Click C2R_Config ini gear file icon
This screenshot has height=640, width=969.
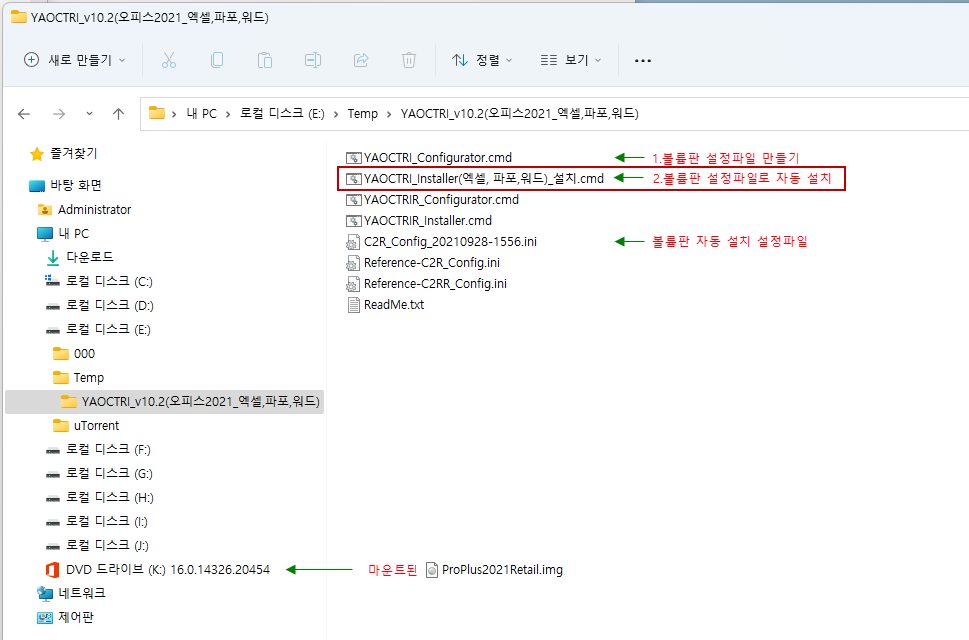coord(353,242)
